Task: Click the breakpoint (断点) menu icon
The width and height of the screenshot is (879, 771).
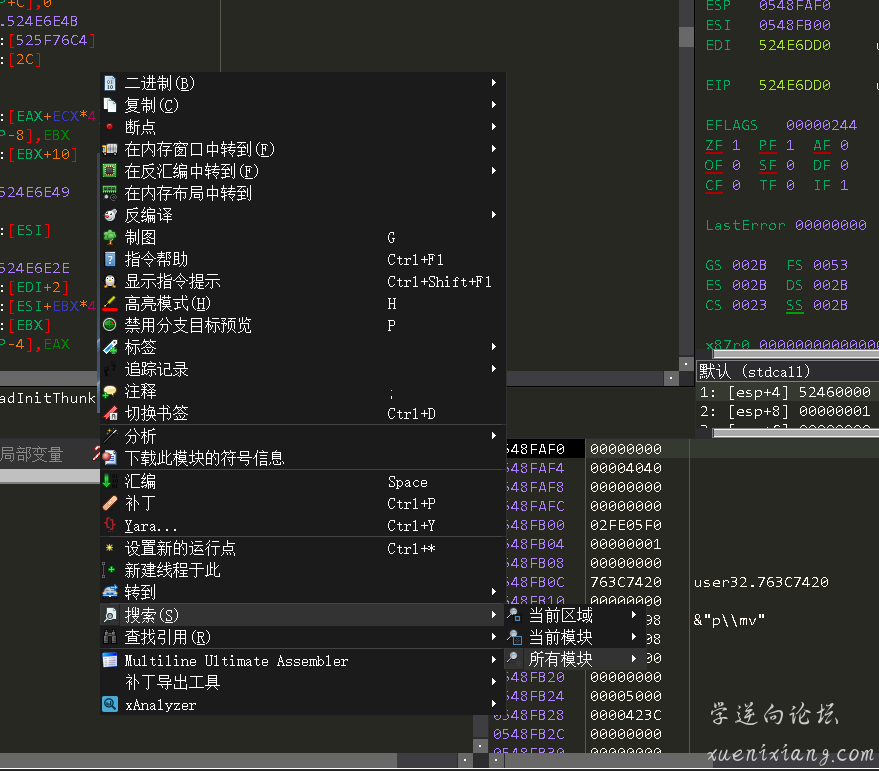Action: pyautogui.click(x=107, y=126)
